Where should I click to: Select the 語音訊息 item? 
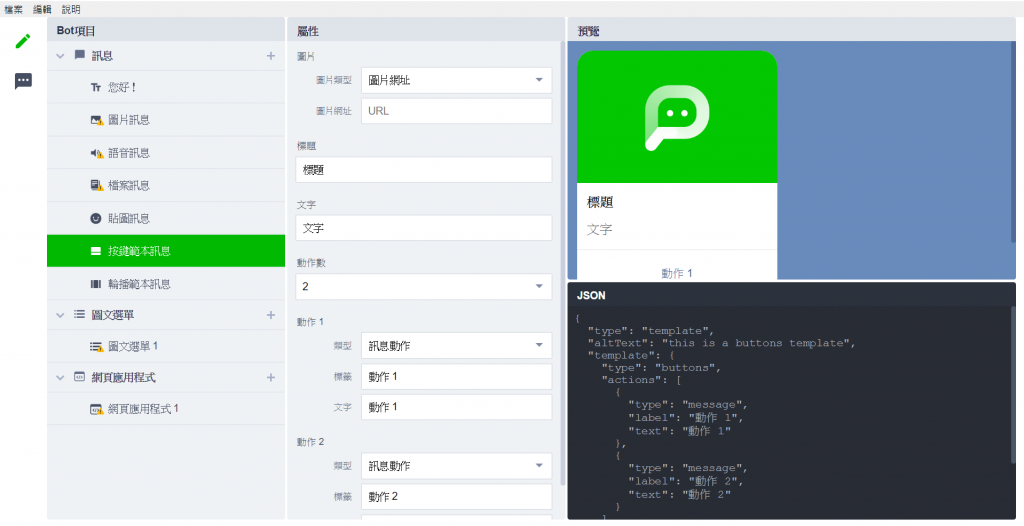tap(166, 153)
